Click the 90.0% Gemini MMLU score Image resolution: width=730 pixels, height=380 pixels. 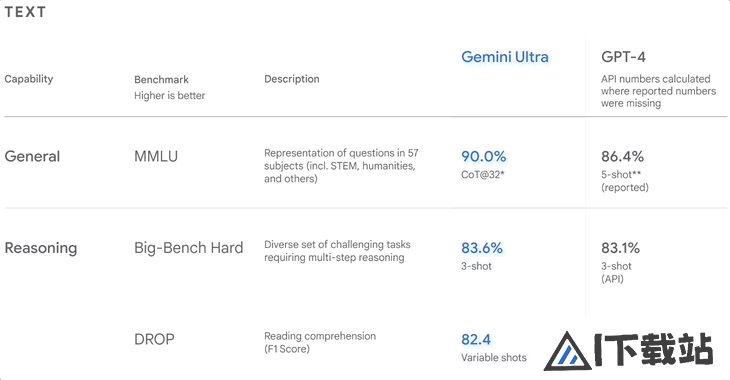pyautogui.click(x=484, y=156)
